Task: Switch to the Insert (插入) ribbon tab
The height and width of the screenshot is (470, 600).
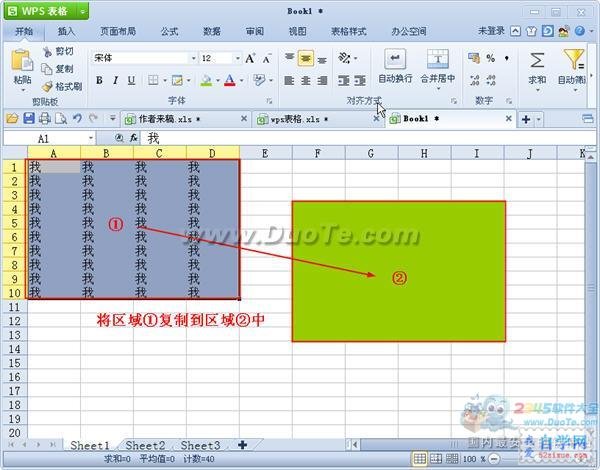Action: [x=66, y=31]
